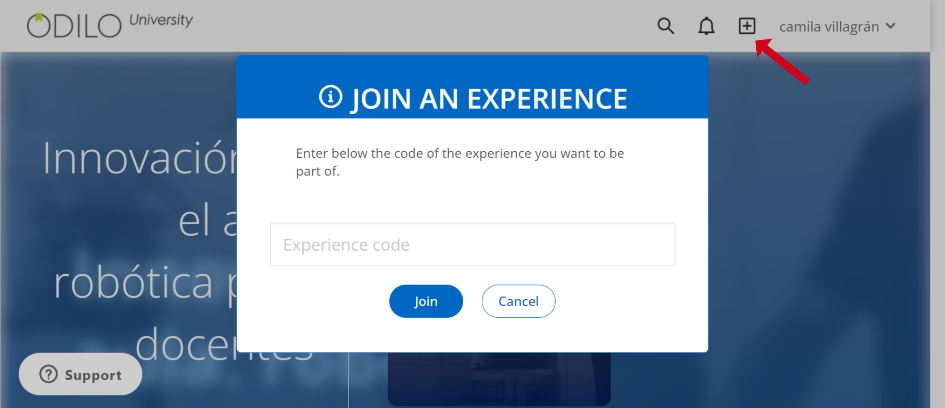This screenshot has height=408, width=945.
Task: Click the University label beside the logo
Action: [x=160, y=20]
